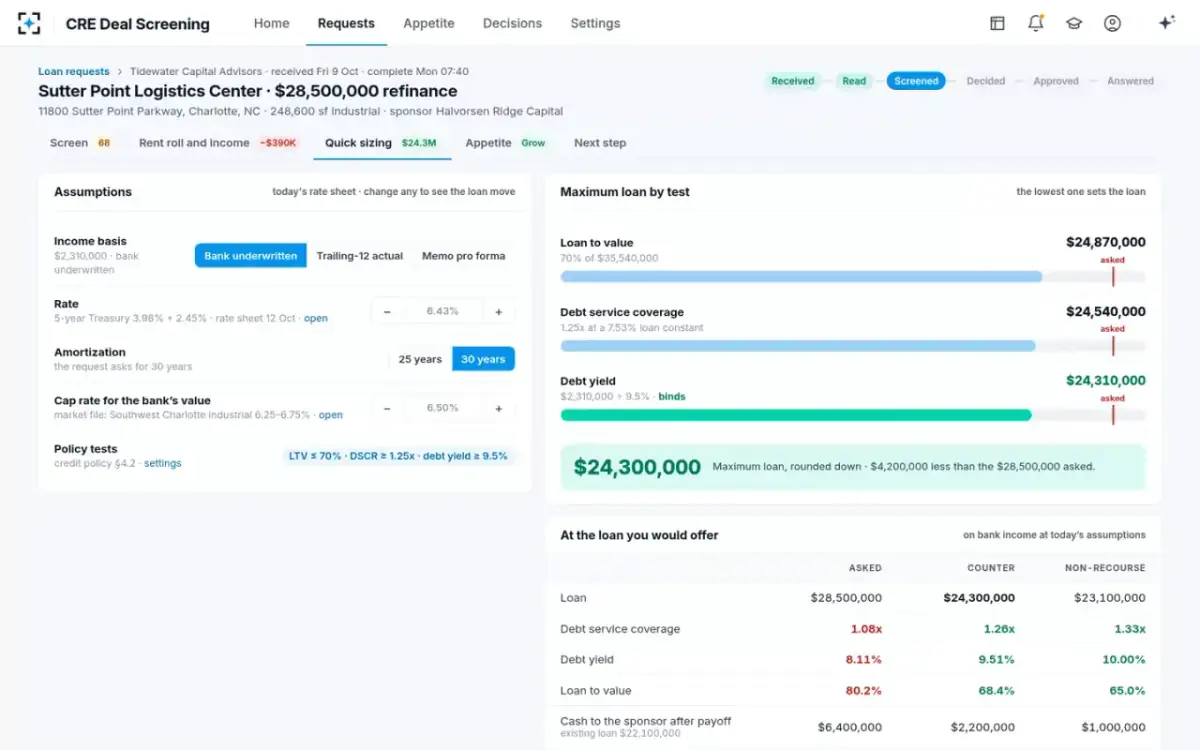Open the Decisions menu
The height and width of the screenshot is (750, 1200).
(512, 23)
